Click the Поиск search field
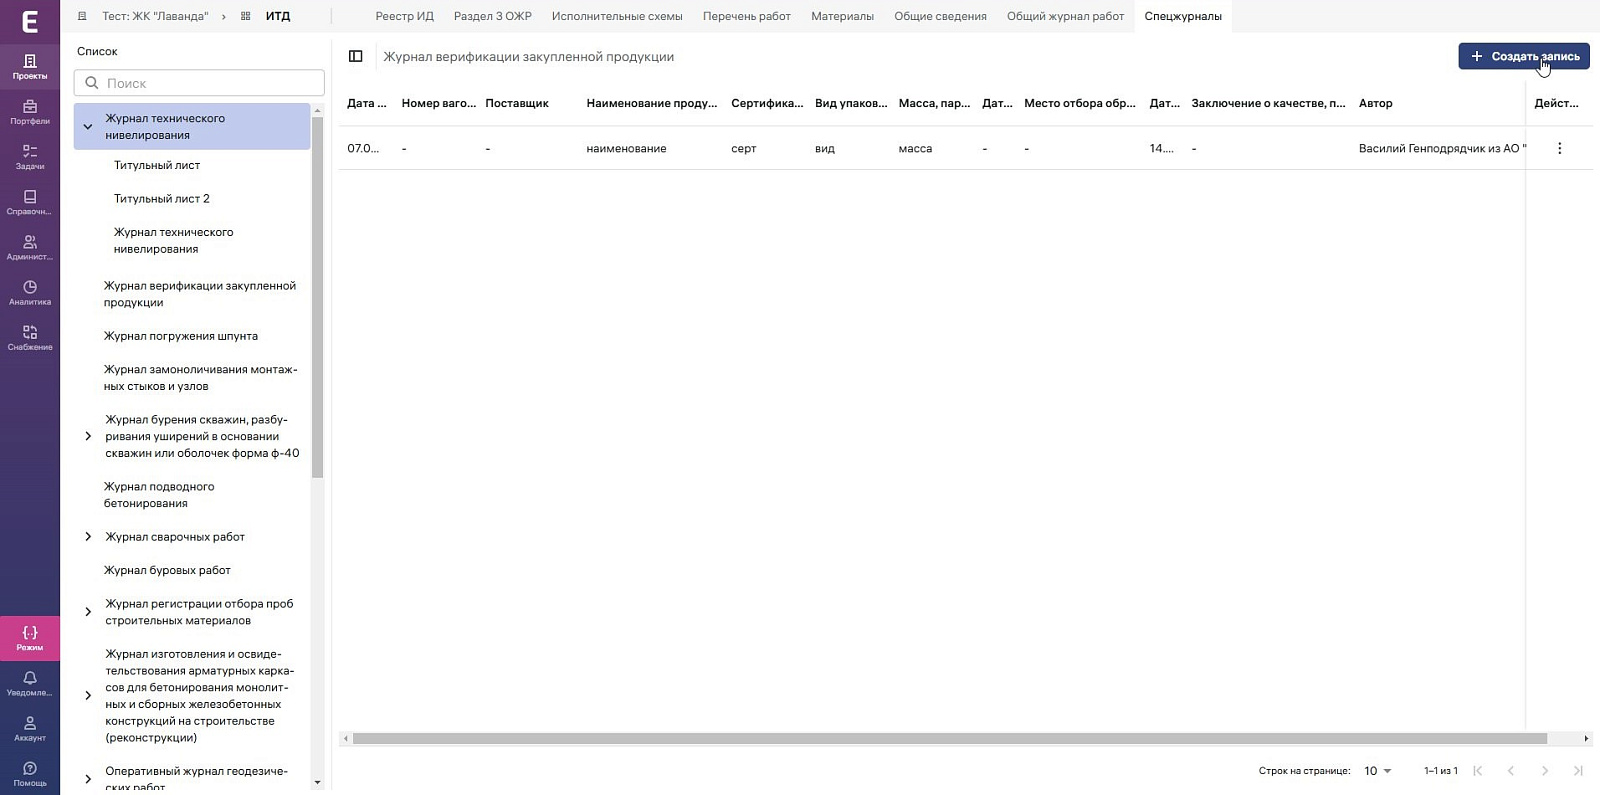The image size is (1600, 795). [x=199, y=83]
